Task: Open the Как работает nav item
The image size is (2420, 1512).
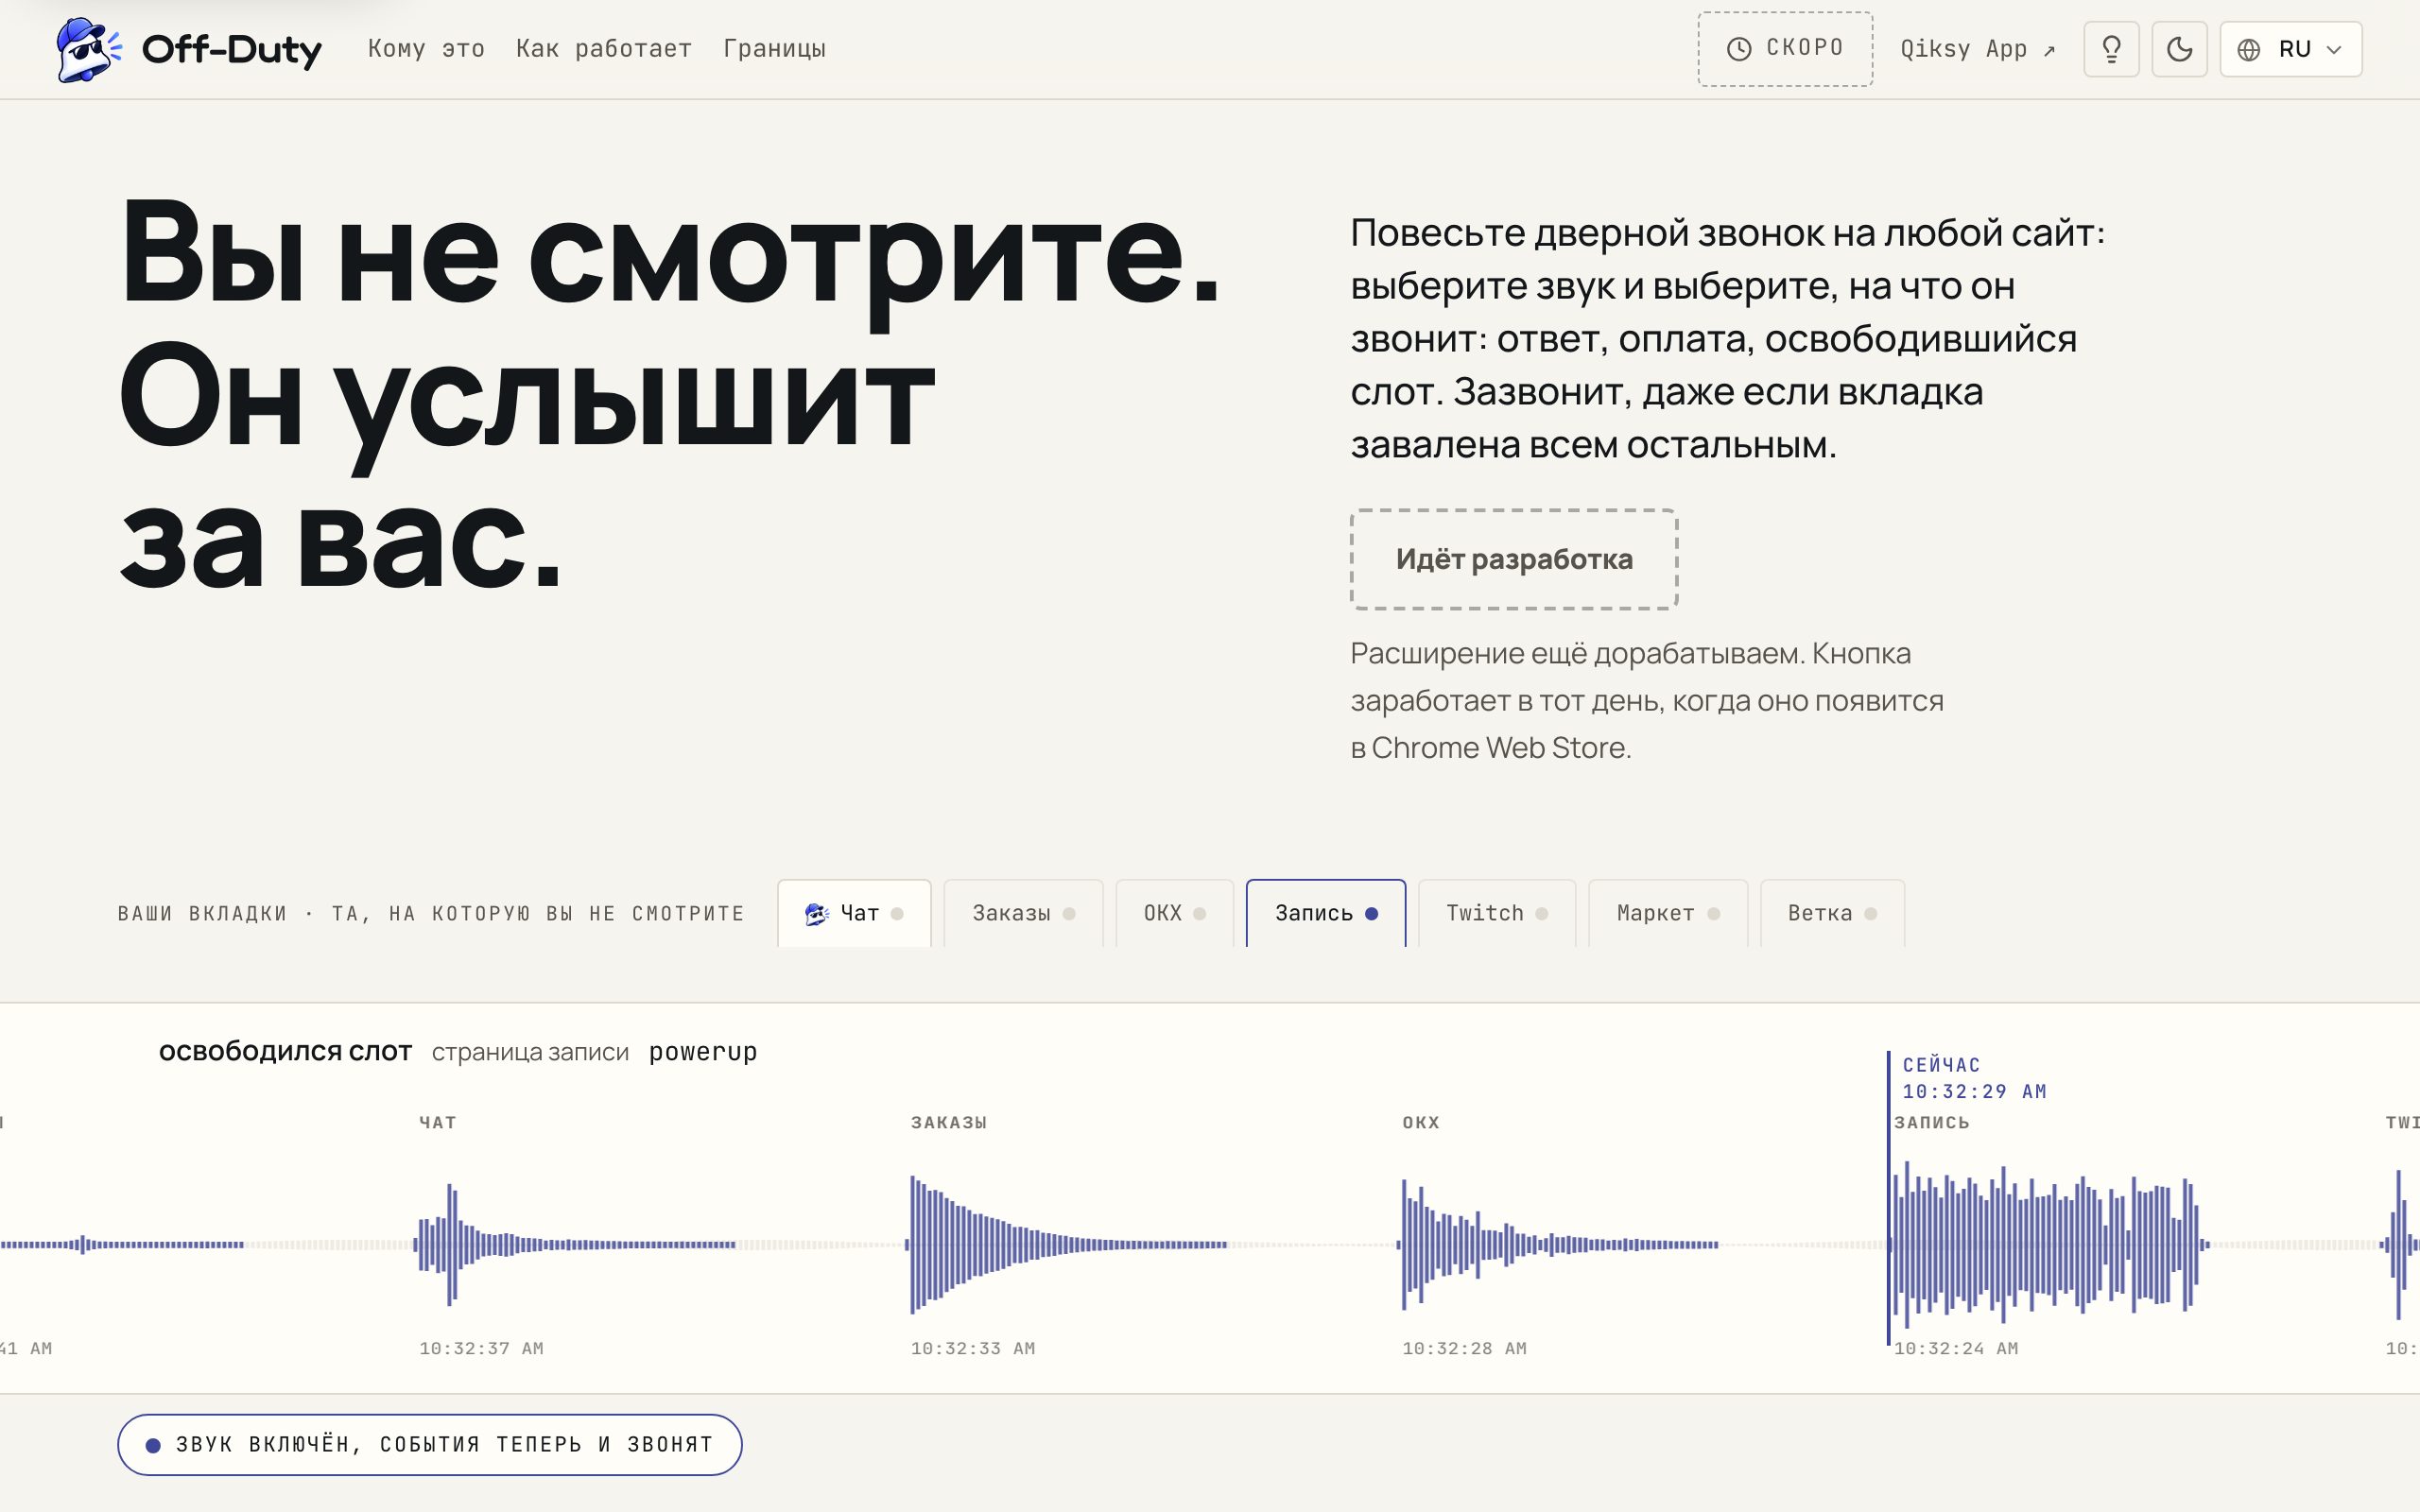Action: click(x=604, y=49)
